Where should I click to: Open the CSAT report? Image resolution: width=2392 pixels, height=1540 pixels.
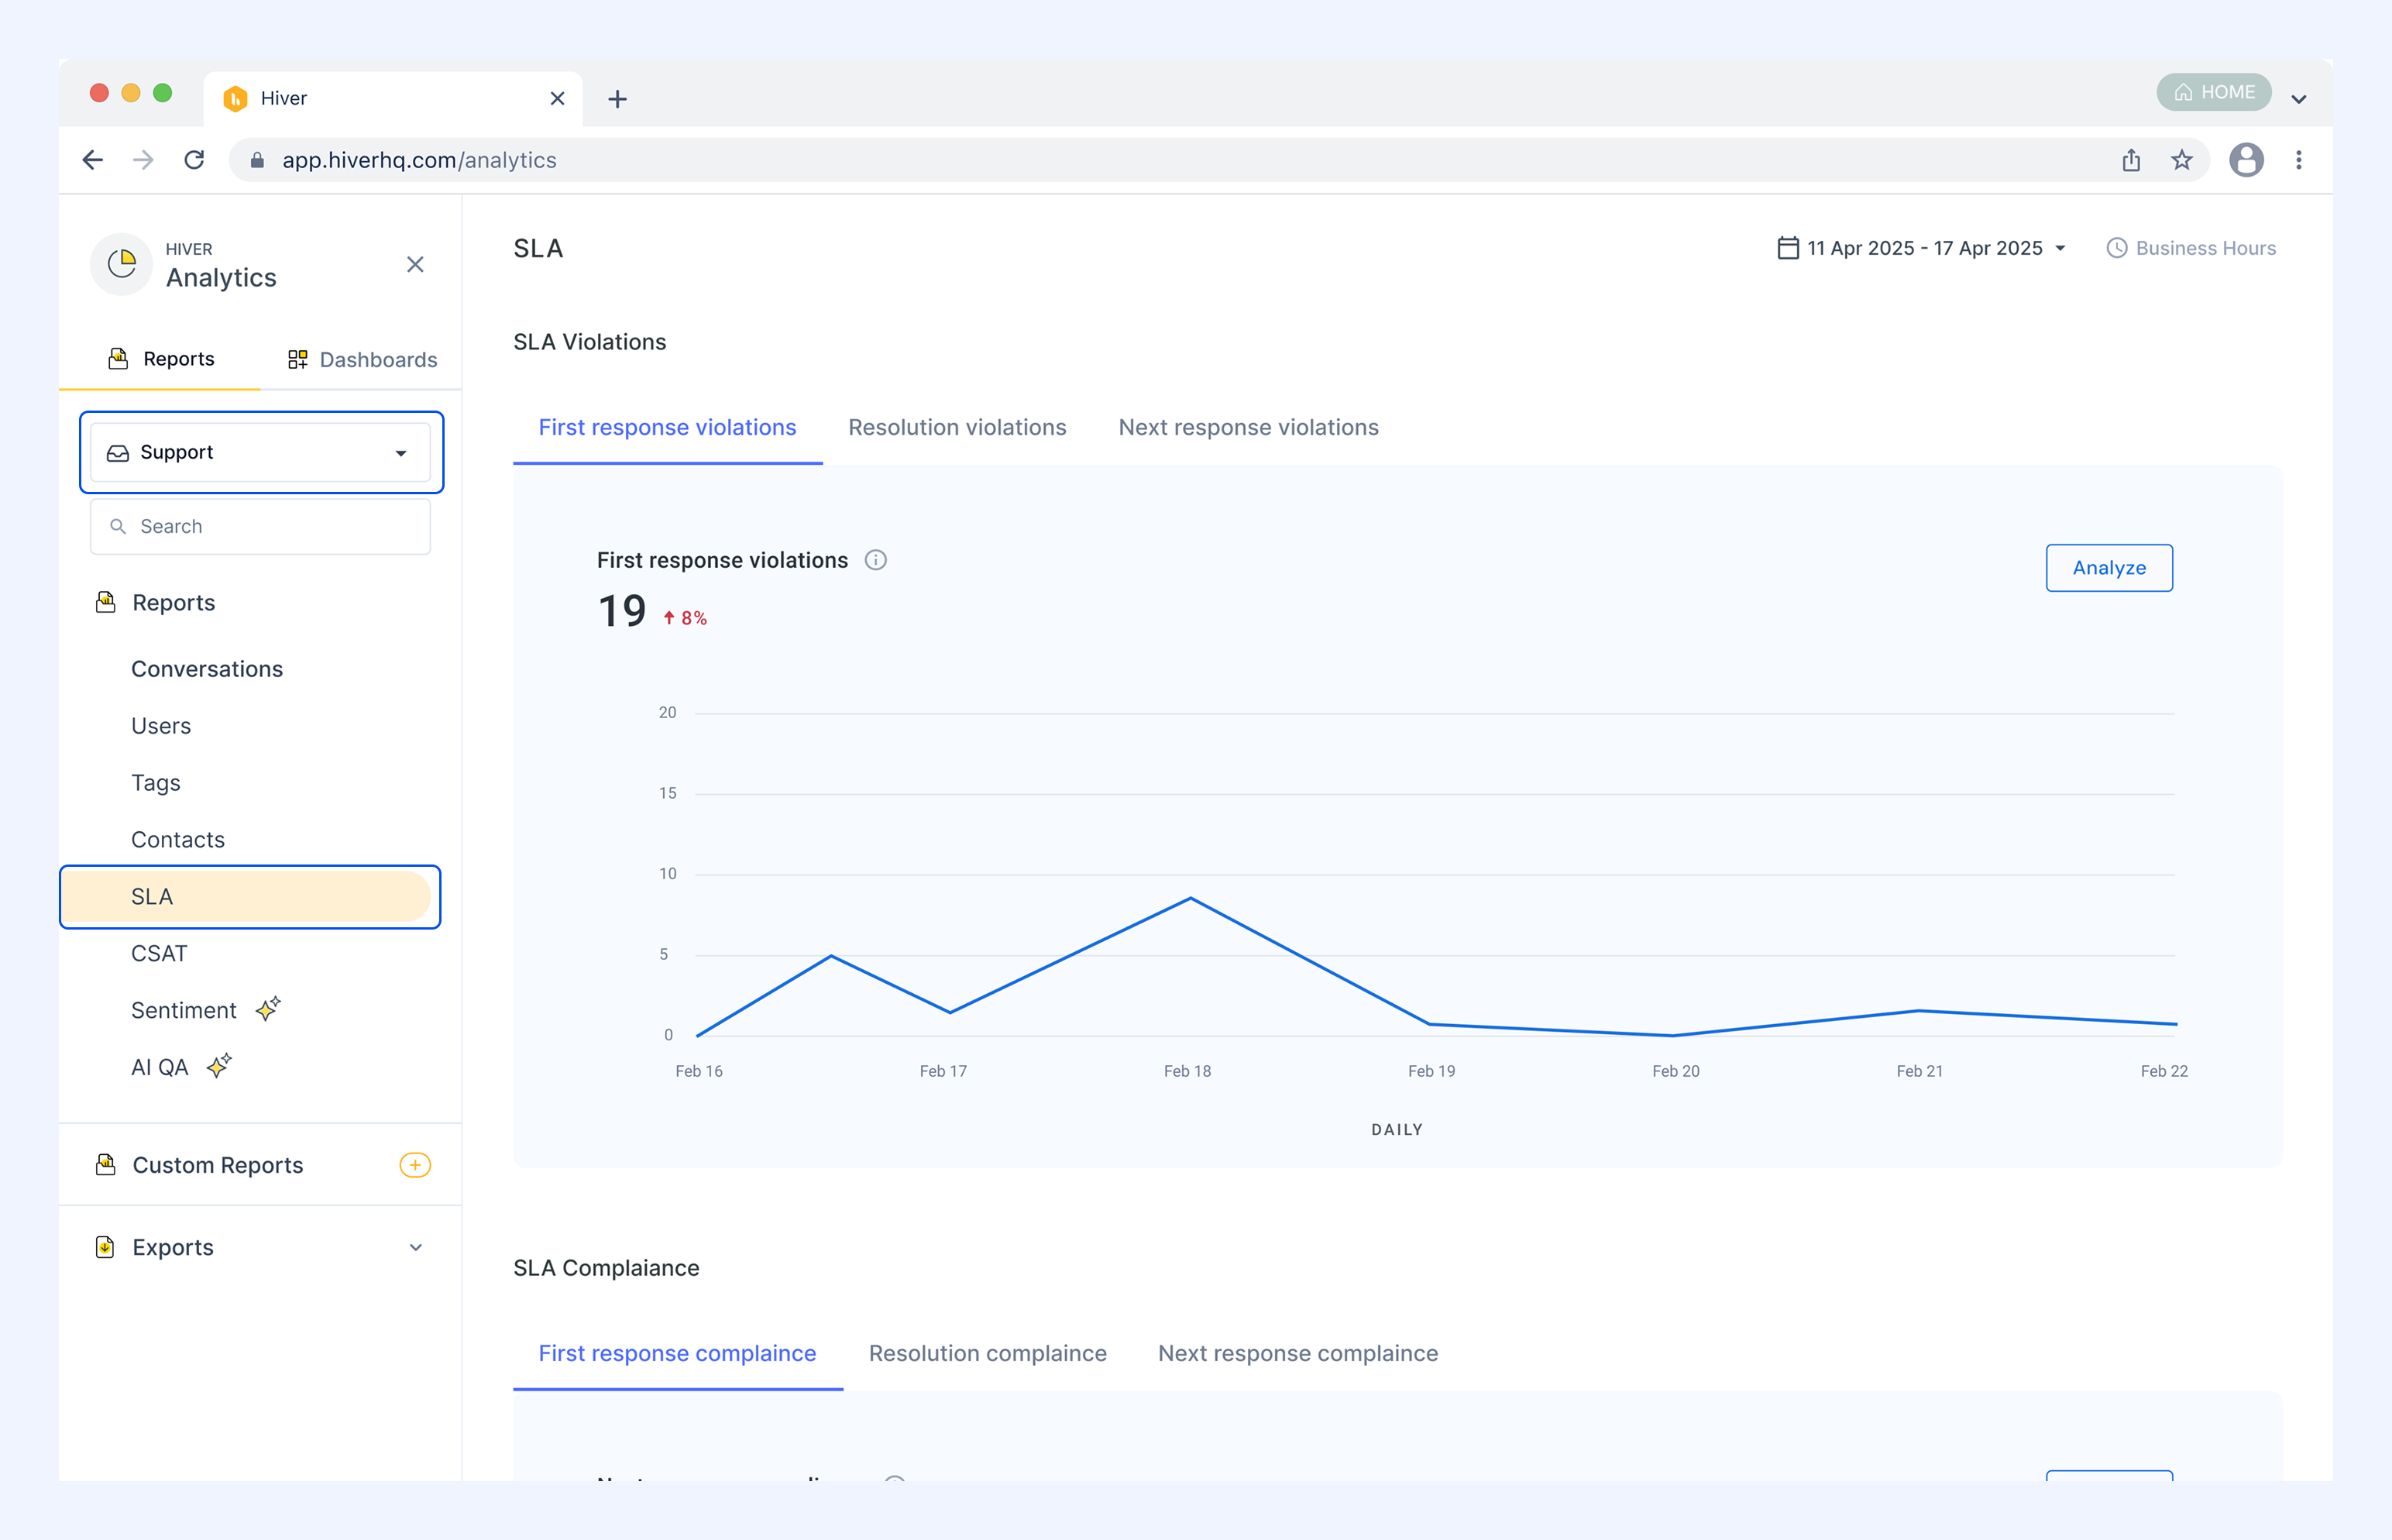[x=159, y=953]
